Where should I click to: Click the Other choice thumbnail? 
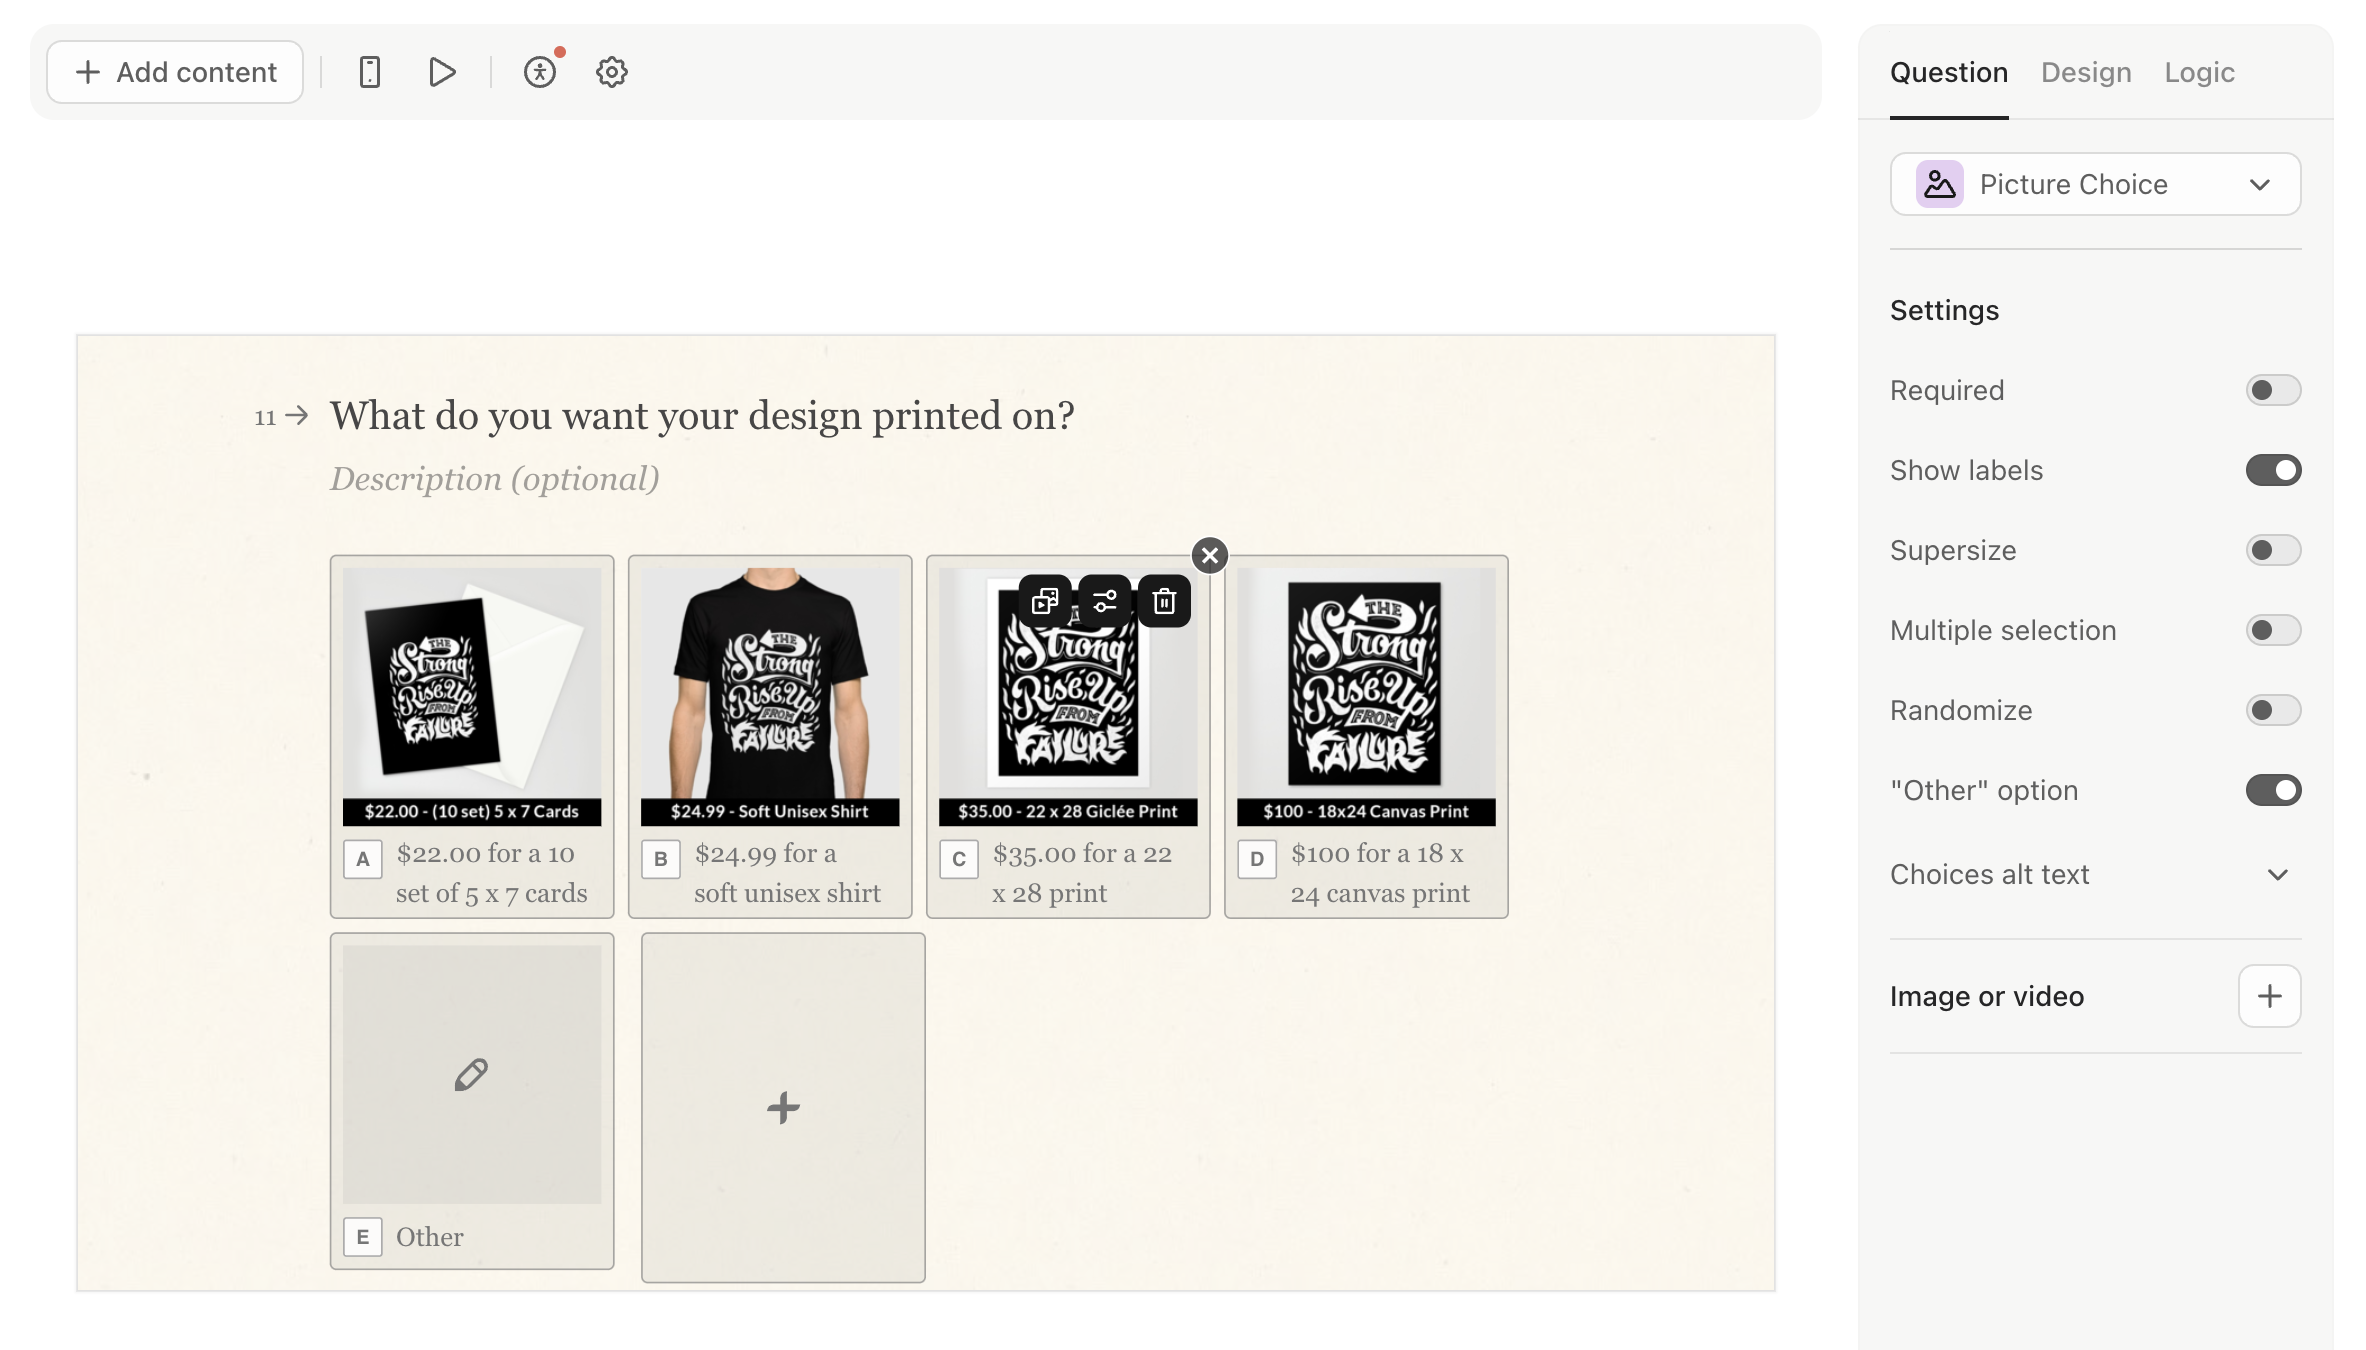tap(471, 1071)
